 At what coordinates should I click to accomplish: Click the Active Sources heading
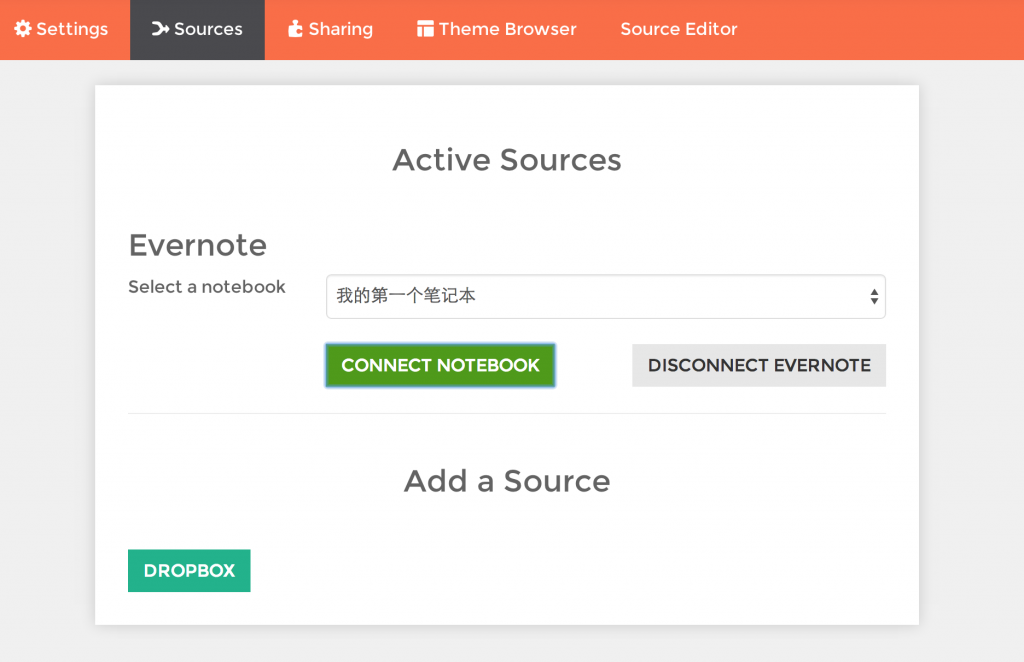point(507,160)
